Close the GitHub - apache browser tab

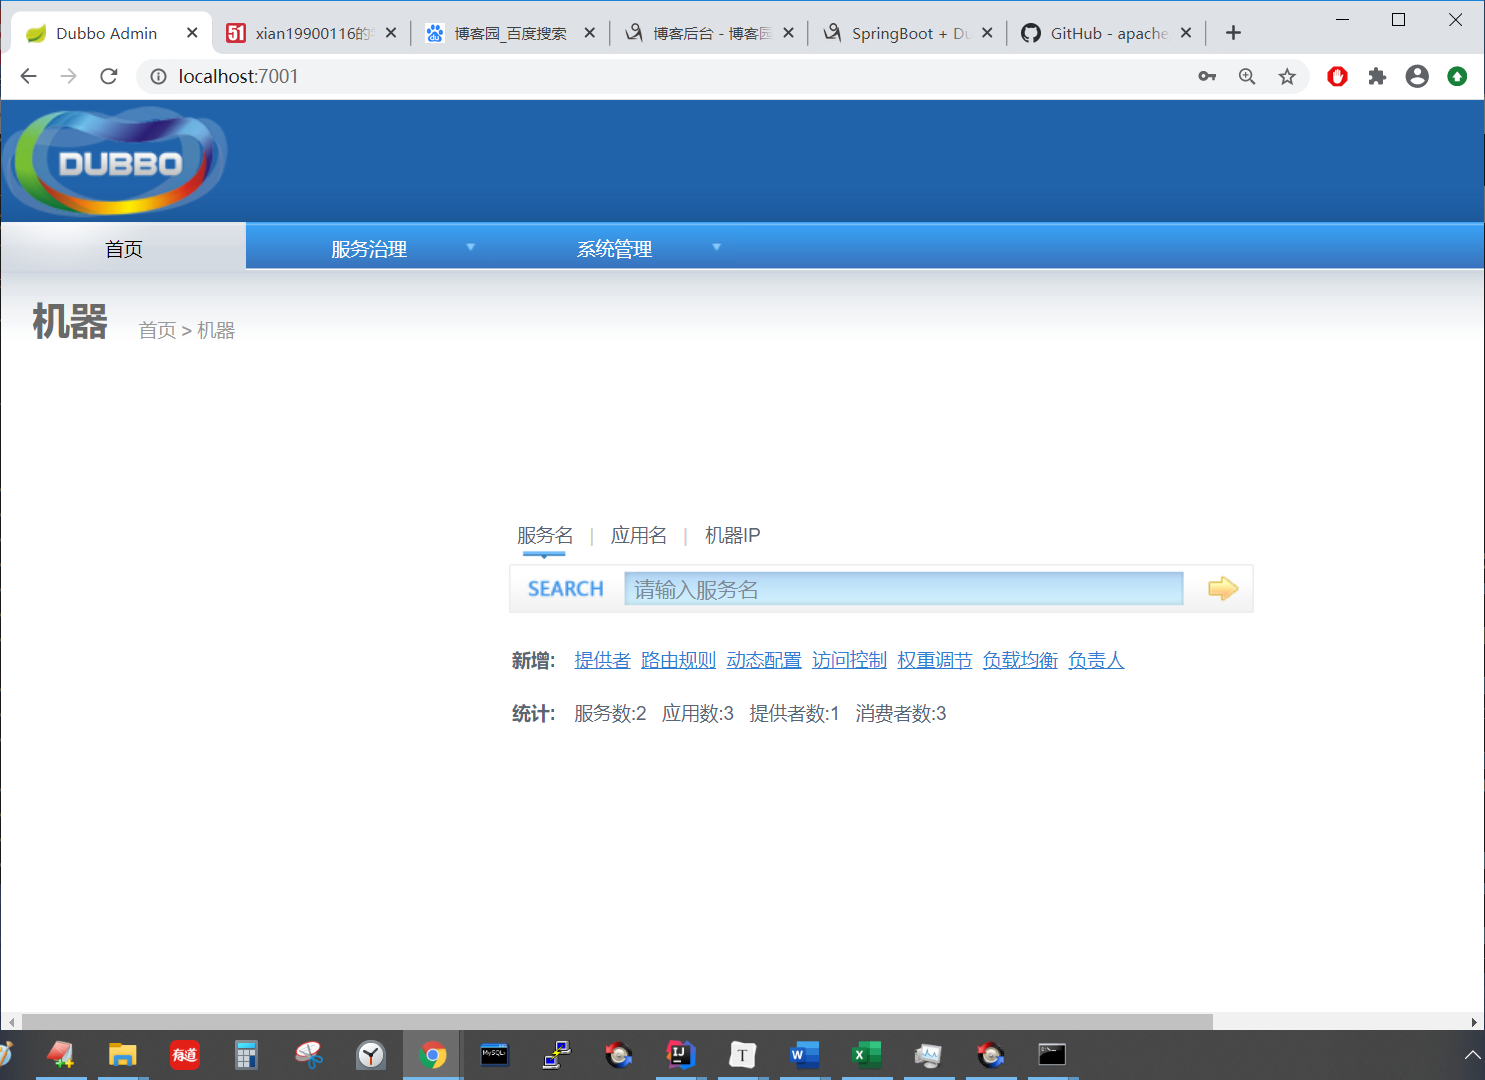point(1186,33)
